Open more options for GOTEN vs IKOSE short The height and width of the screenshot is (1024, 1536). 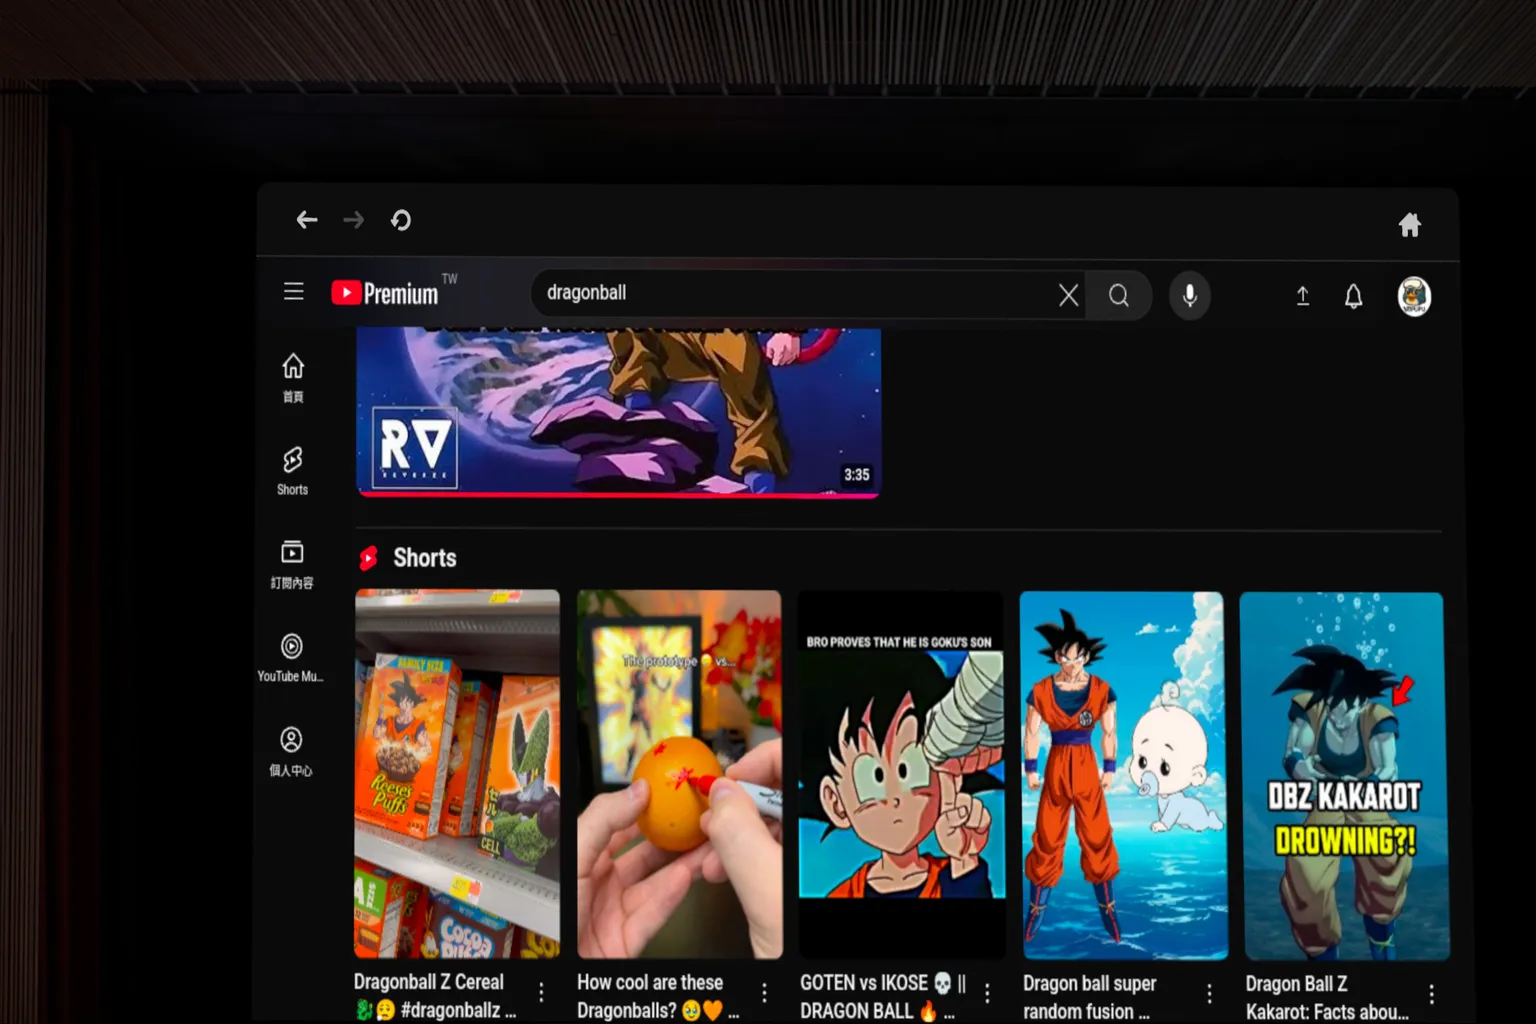click(987, 993)
